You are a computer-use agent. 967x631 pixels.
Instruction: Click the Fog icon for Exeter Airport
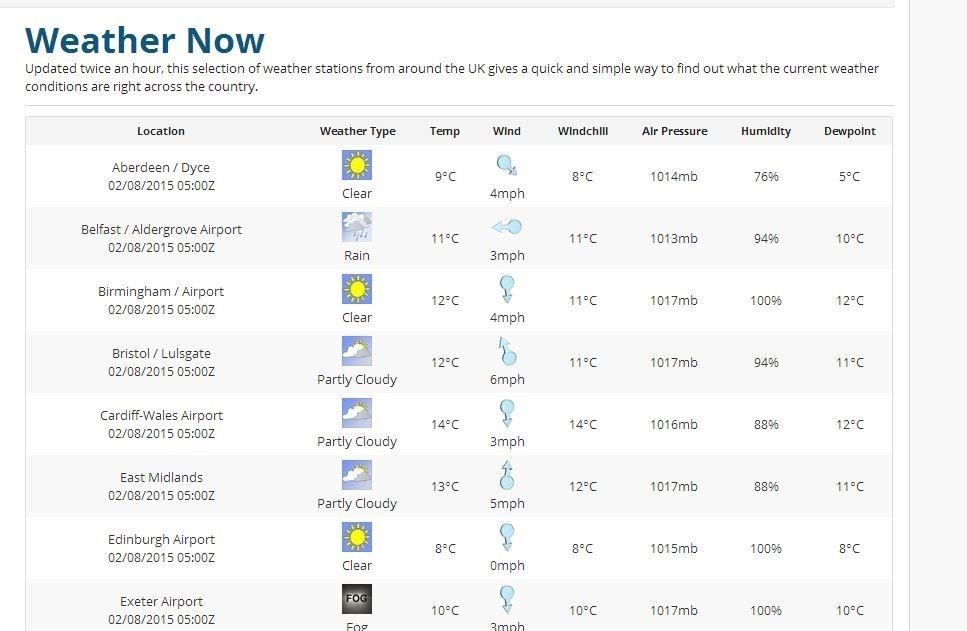356,599
